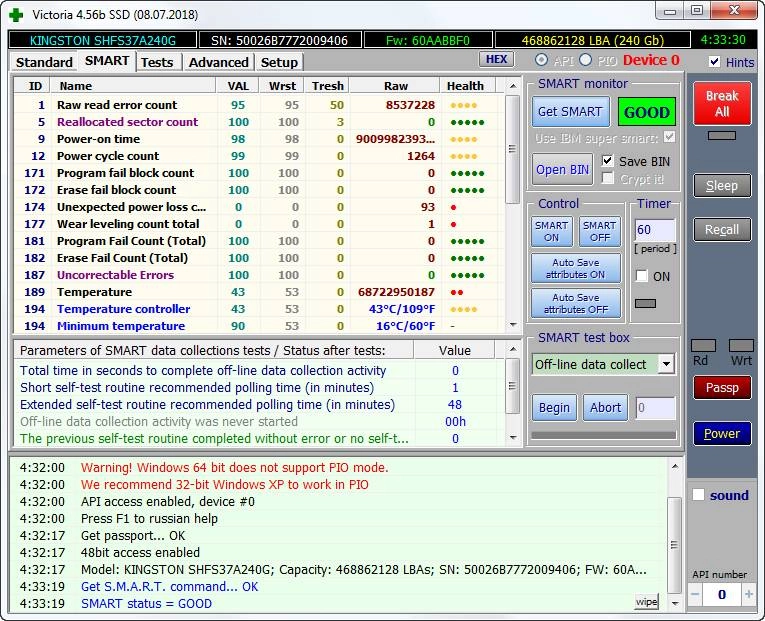The height and width of the screenshot is (621, 765).
Task: Click the Raw column header
Action: (395, 86)
